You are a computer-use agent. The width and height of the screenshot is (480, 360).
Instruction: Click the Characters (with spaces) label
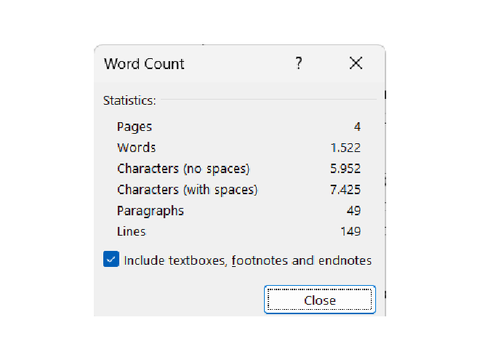coord(187,190)
